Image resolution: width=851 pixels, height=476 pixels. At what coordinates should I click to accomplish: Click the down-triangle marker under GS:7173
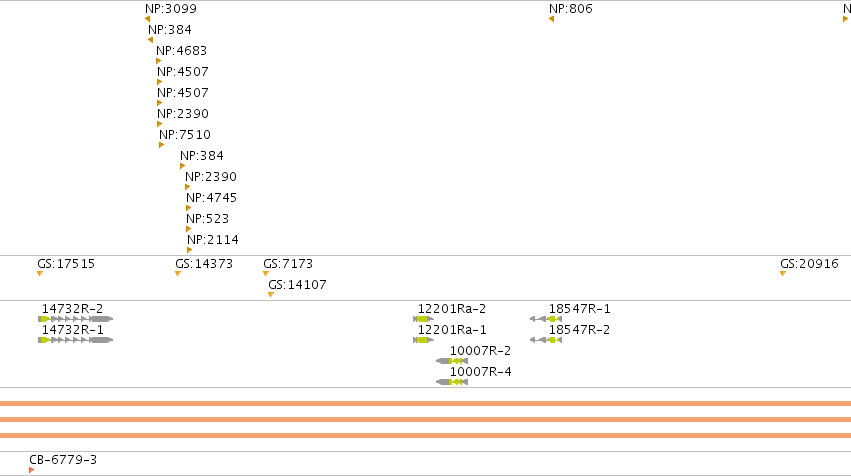click(266, 274)
